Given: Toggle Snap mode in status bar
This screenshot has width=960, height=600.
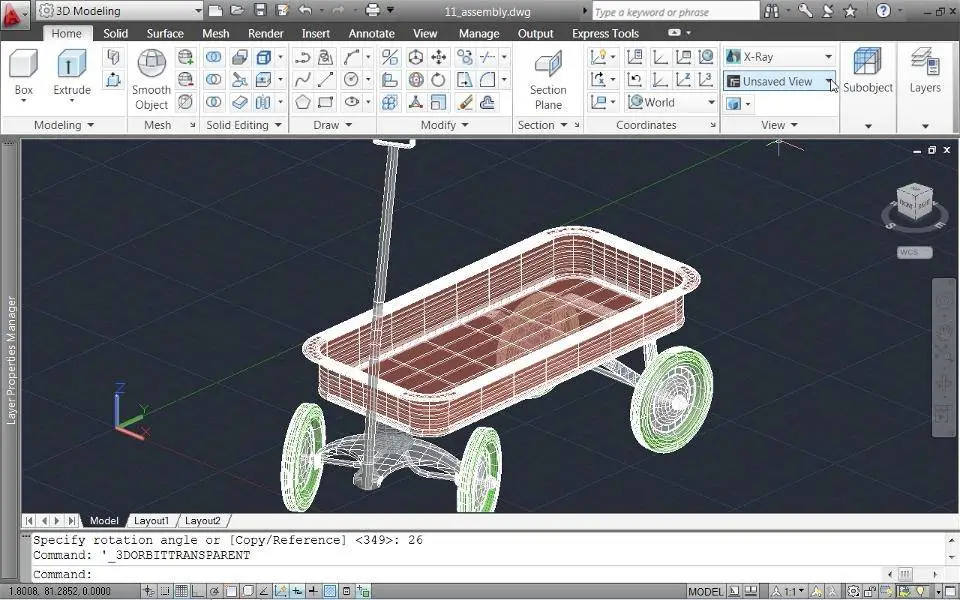Looking at the screenshot, I should pos(165,592).
